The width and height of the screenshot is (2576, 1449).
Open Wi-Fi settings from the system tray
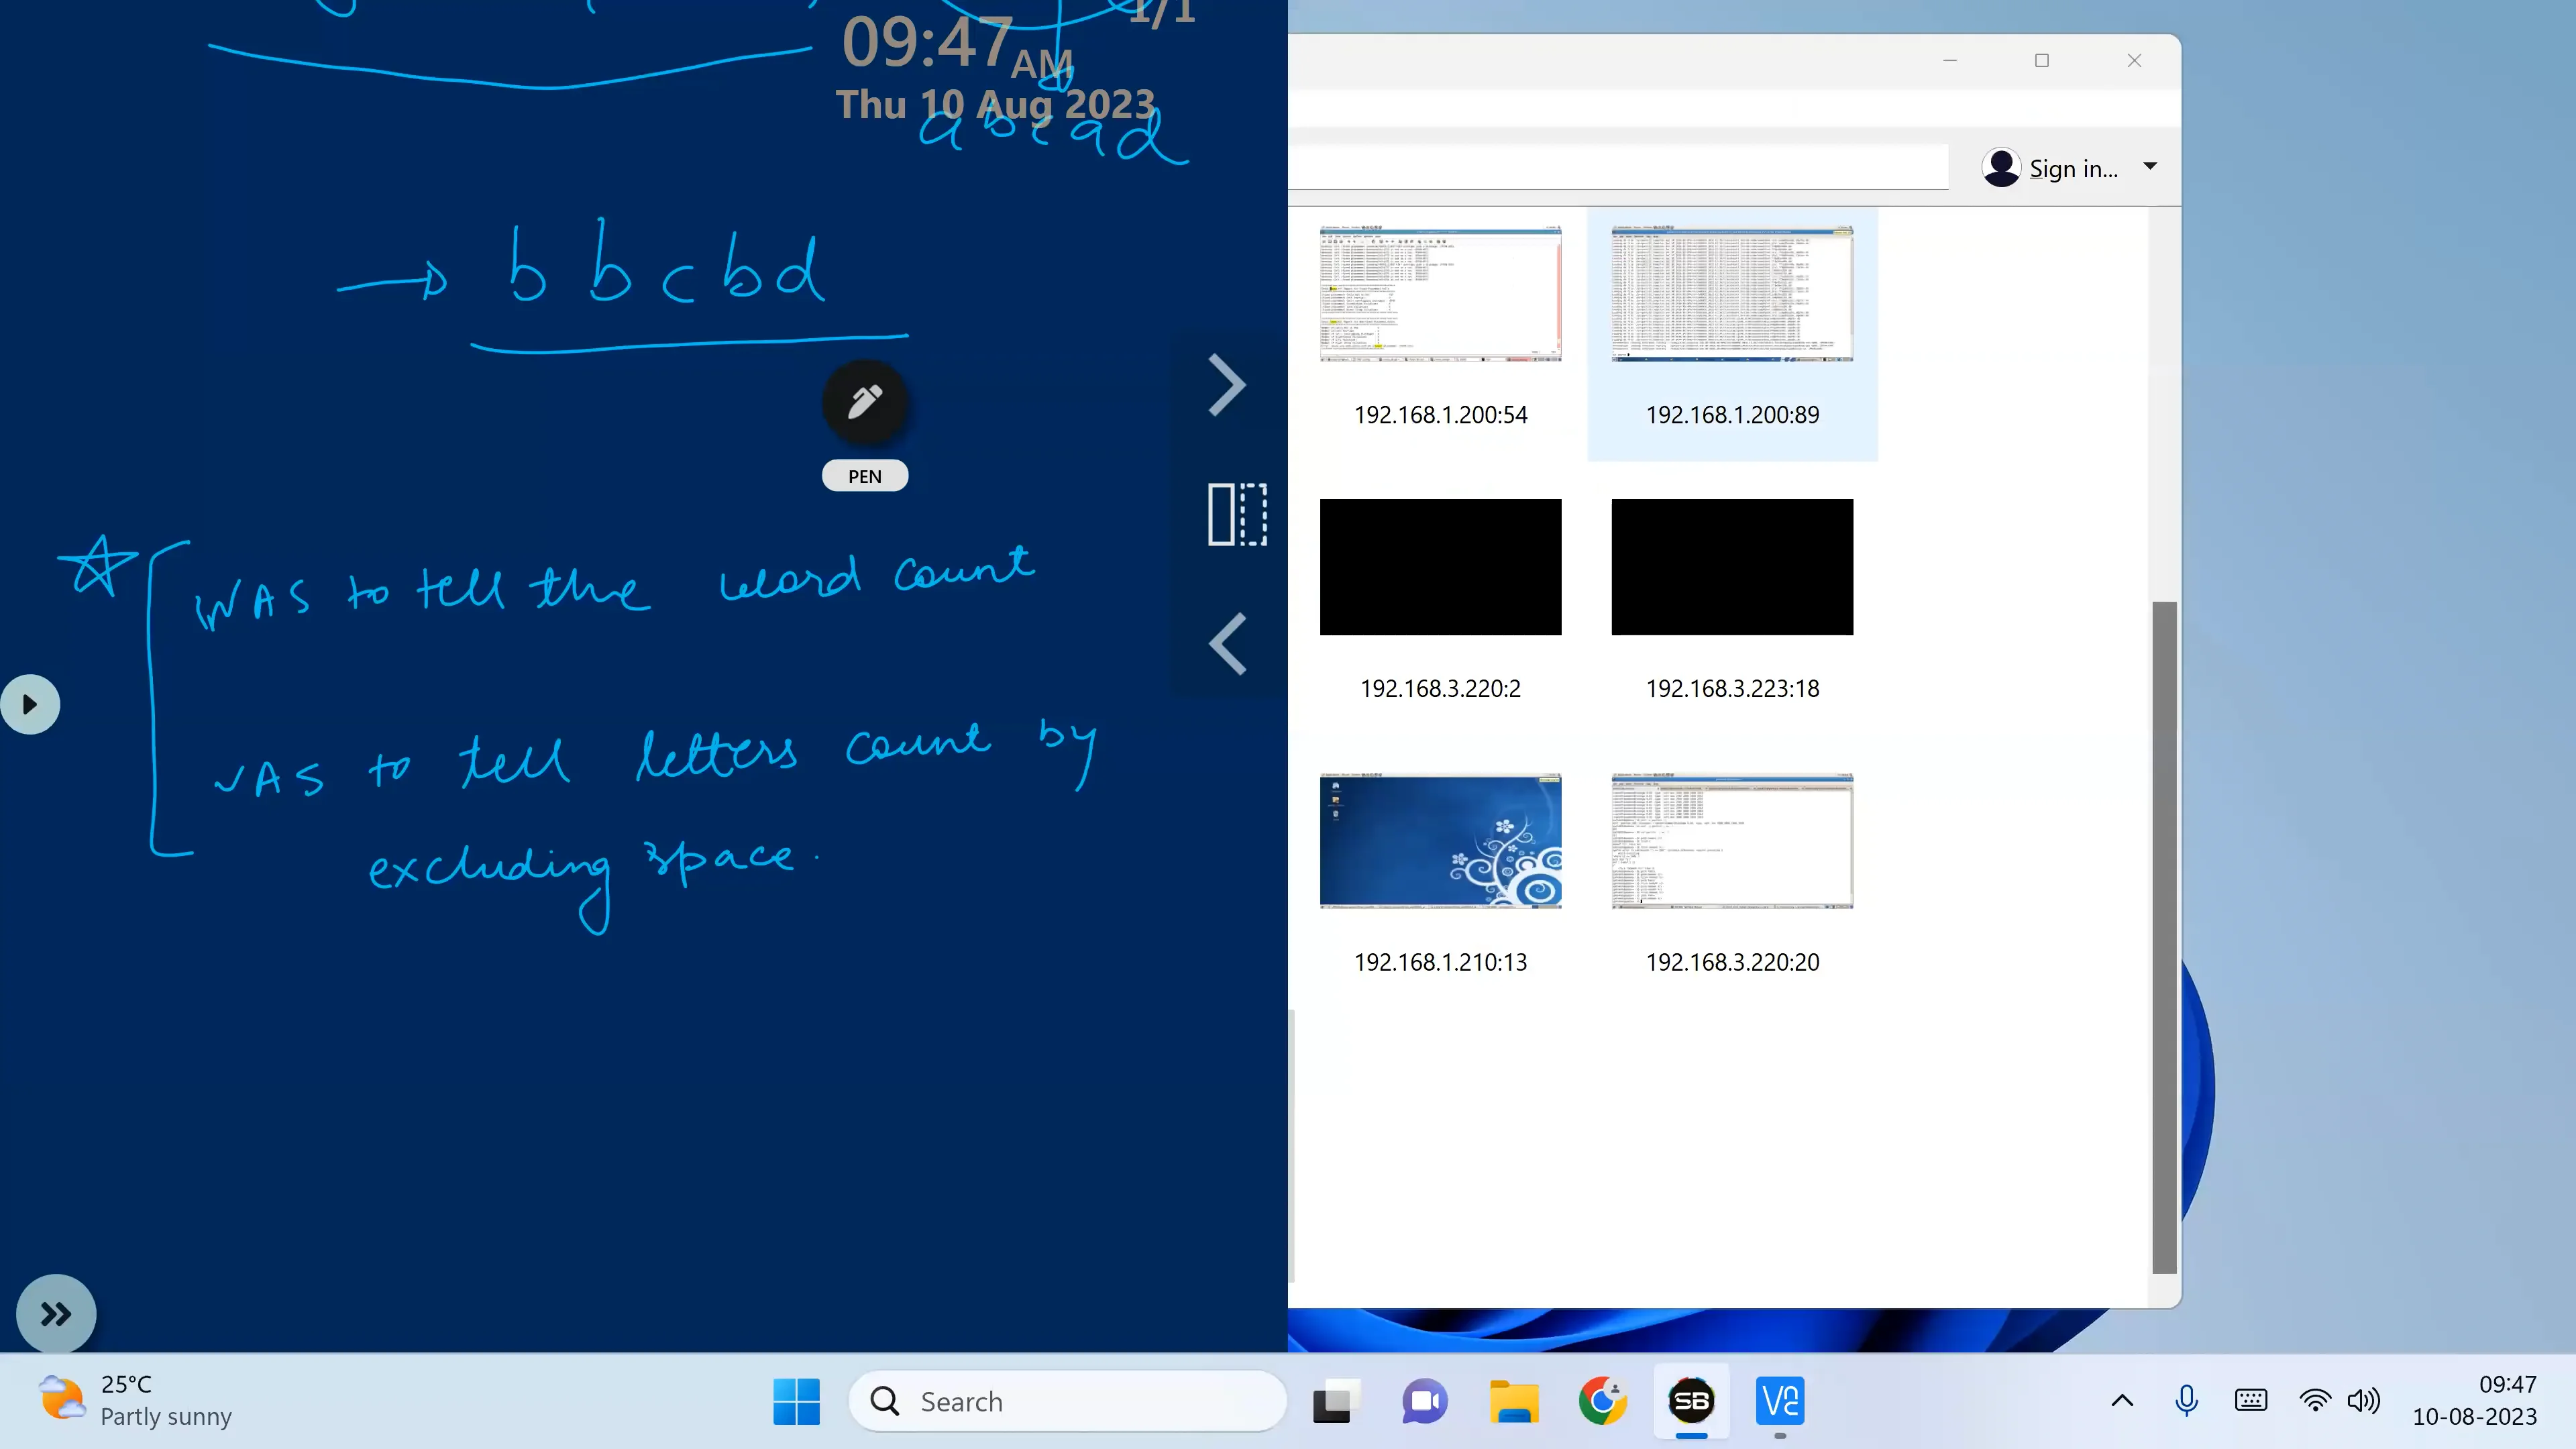(2314, 1400)
